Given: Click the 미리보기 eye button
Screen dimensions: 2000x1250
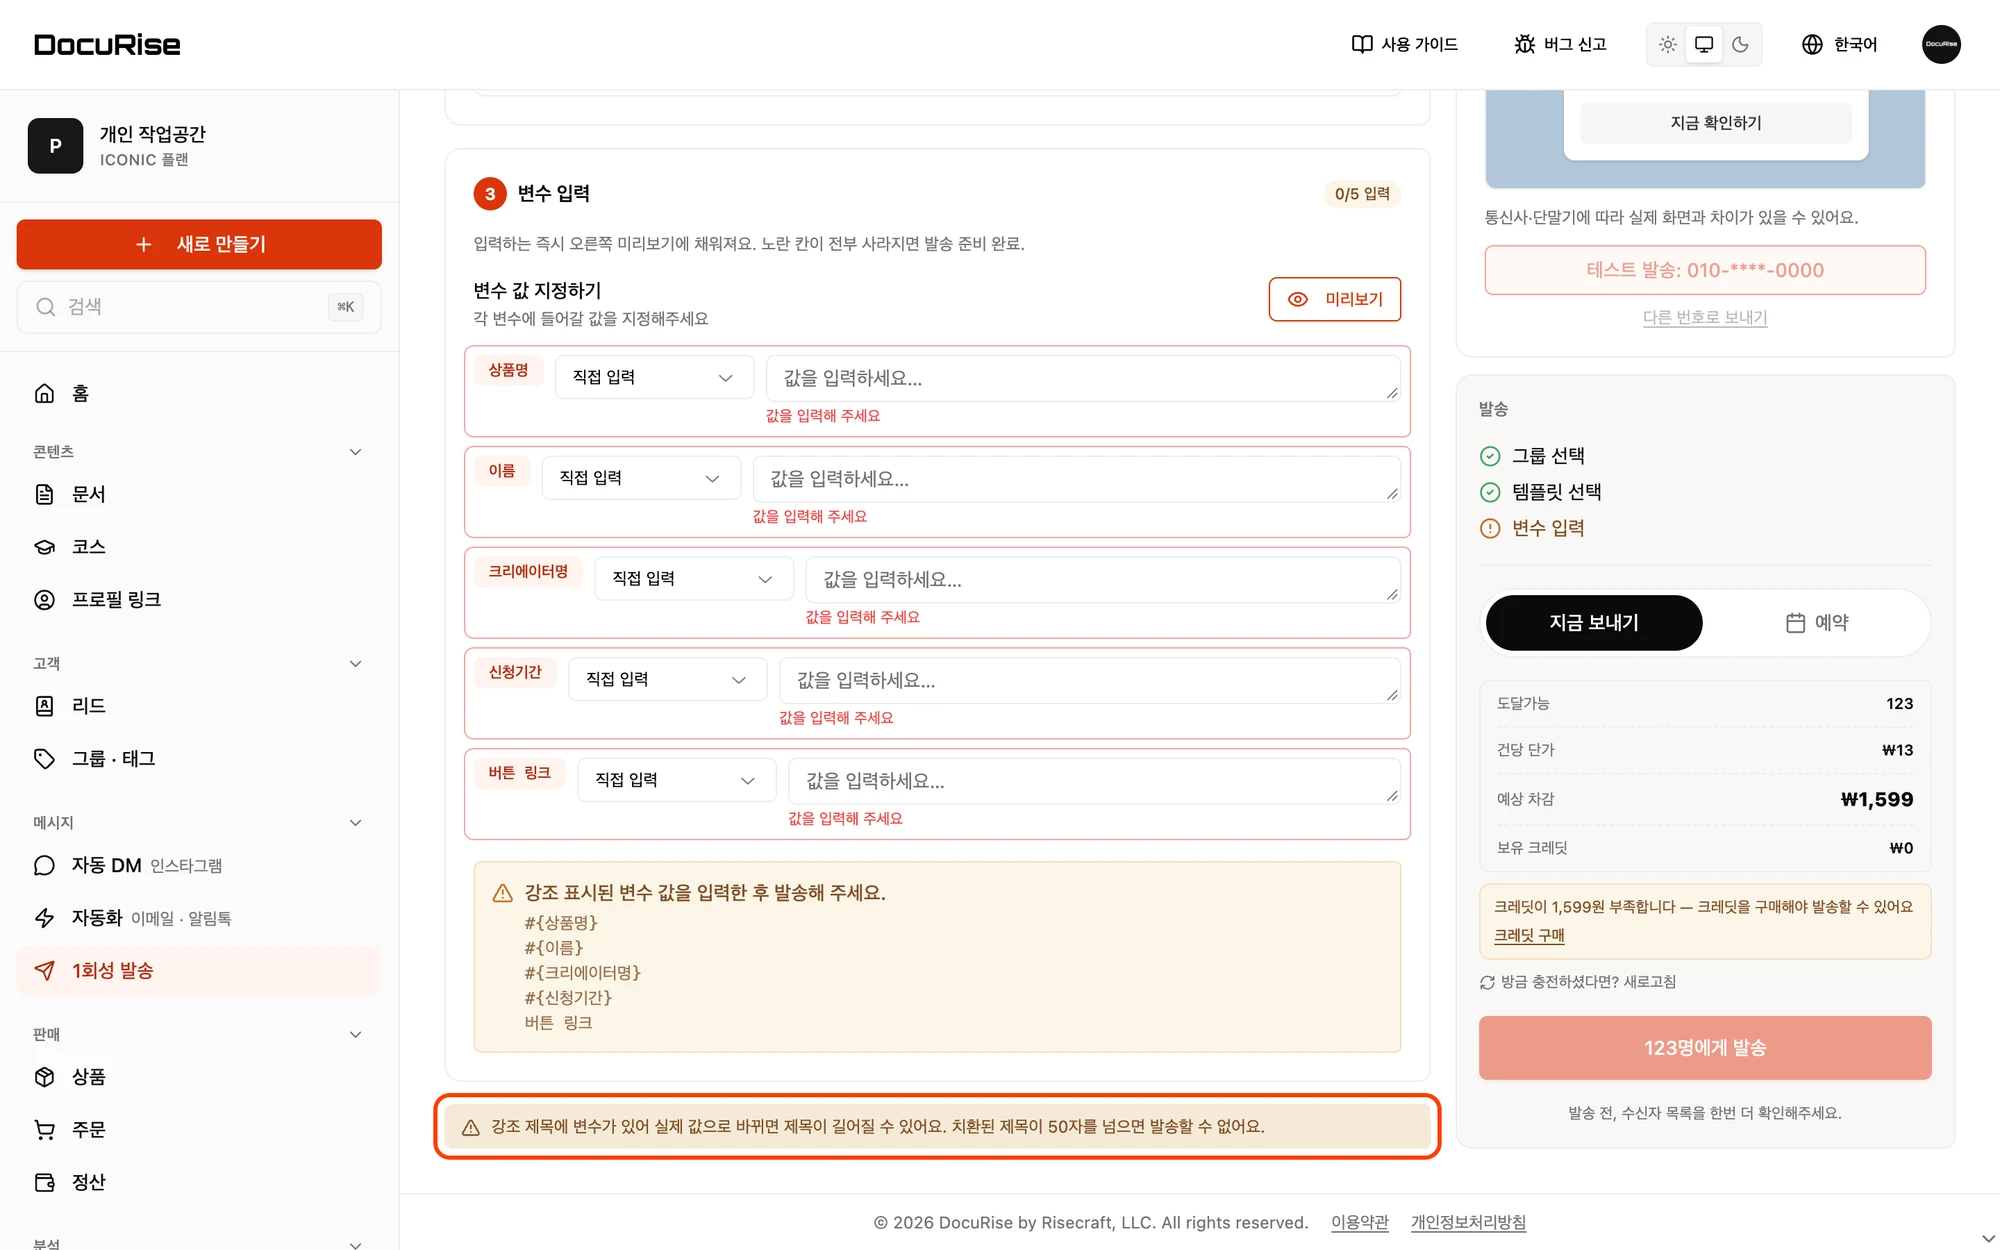Looking at the screenshot, I should (x=1334, y=299).
